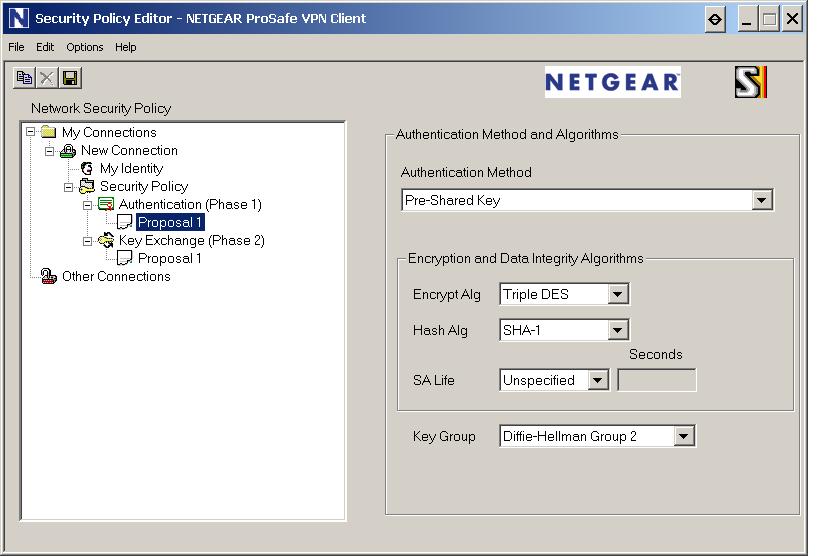Select My Connections in the tree
Screen dimensions: 840x556
(109, 132)
